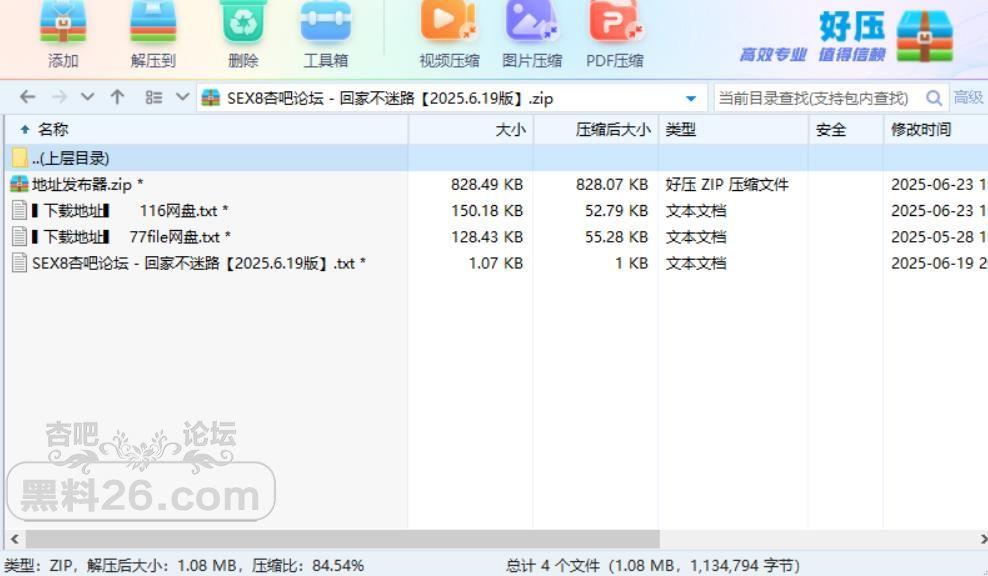
Task: Select the ..(上层目录) parent folder row
Action: pyautogui.click(x=497, y=158)
